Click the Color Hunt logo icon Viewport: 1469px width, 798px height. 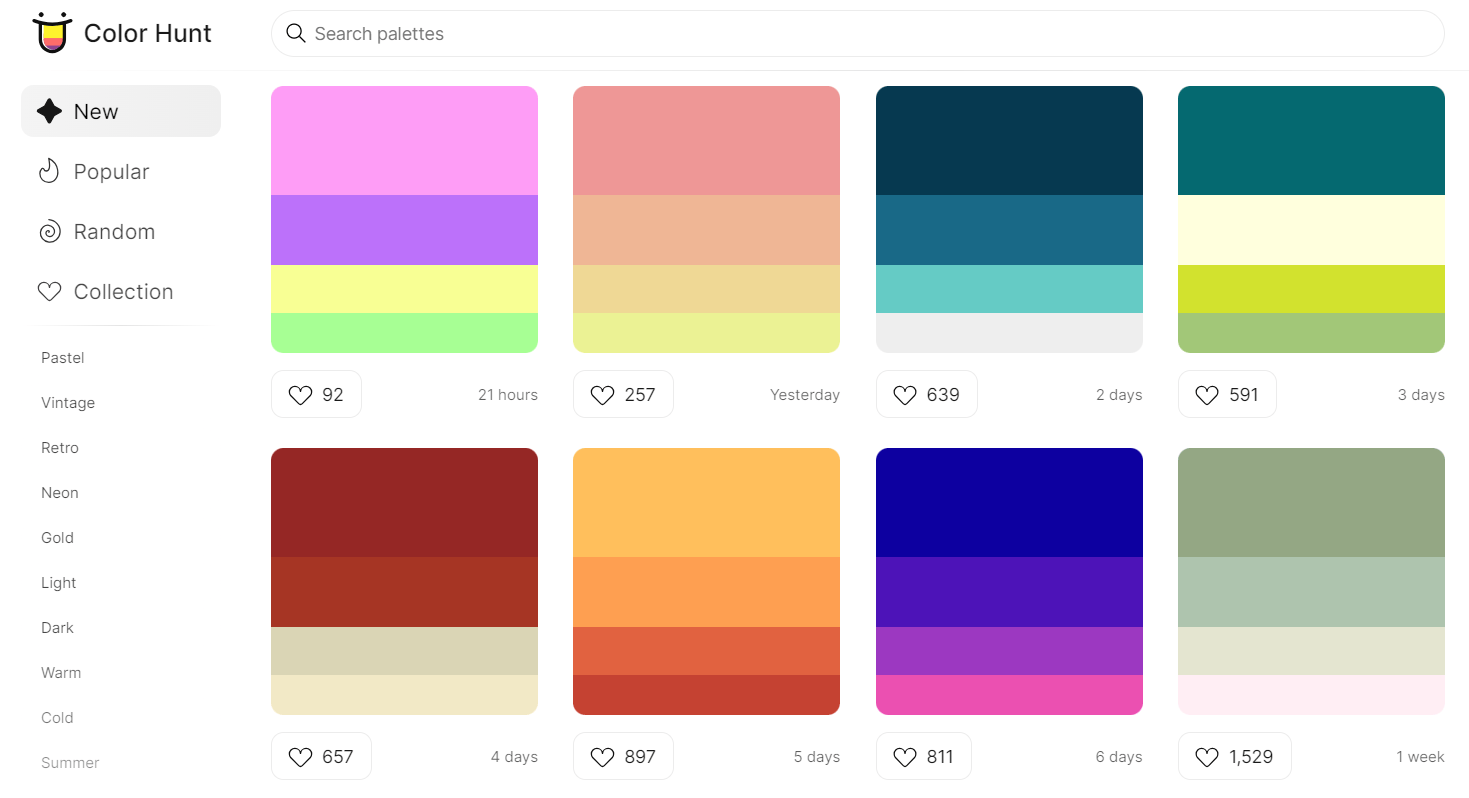(51, 31)
